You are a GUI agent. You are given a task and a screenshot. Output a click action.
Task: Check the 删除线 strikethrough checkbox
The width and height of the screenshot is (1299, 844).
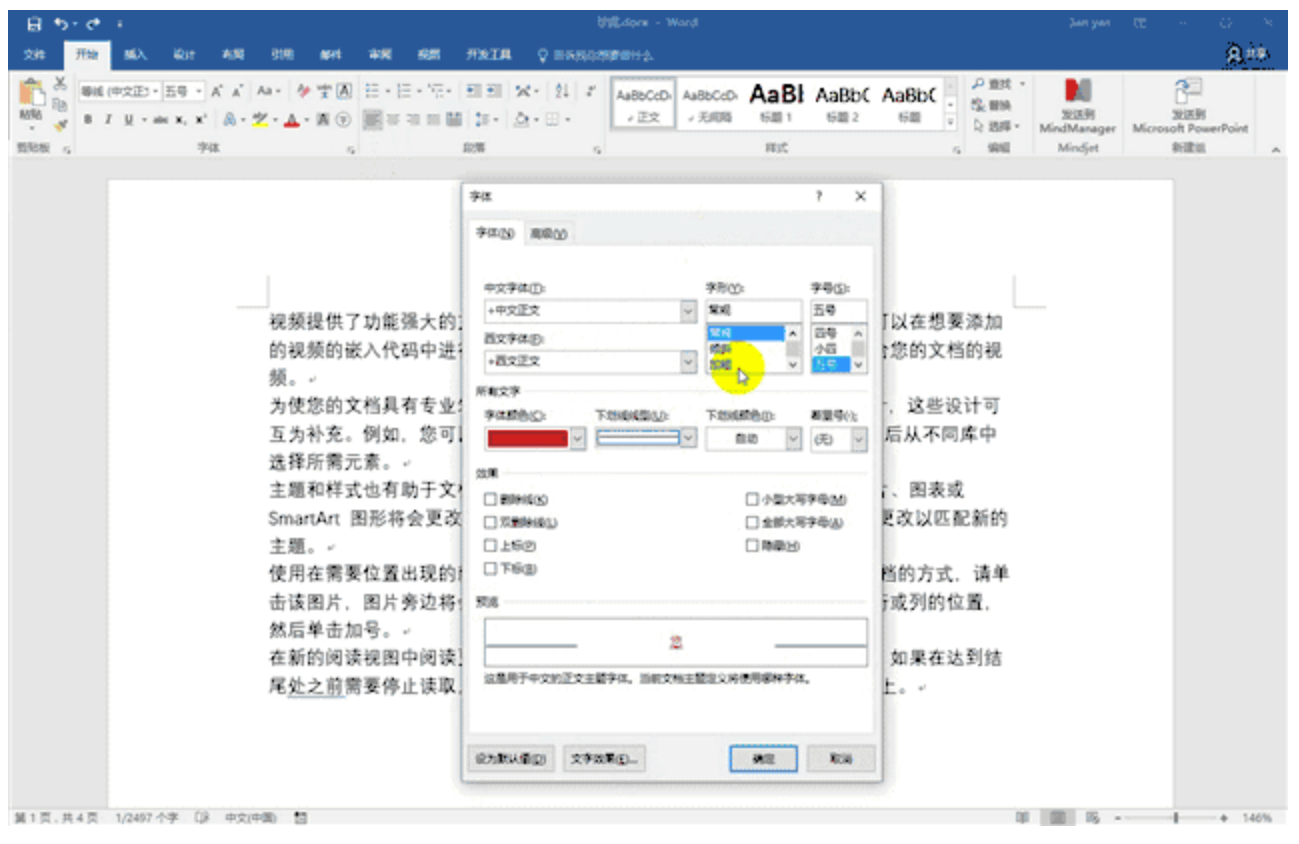[x=490, y=499]
